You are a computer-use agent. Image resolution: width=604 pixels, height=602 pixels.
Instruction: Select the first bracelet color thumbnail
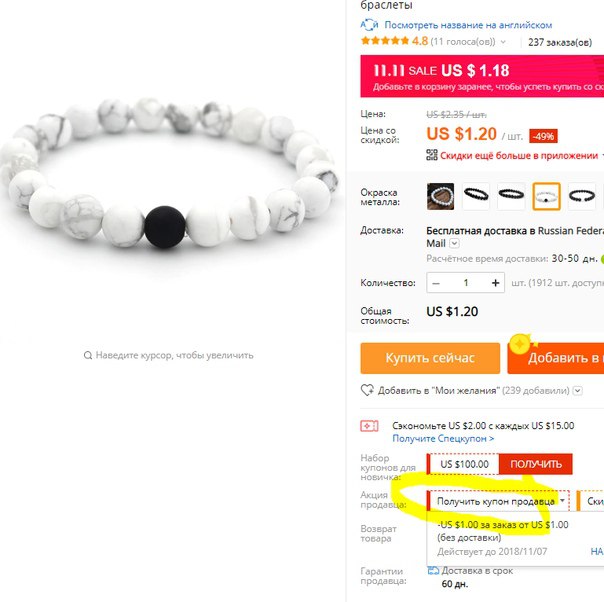coord(440,196)
